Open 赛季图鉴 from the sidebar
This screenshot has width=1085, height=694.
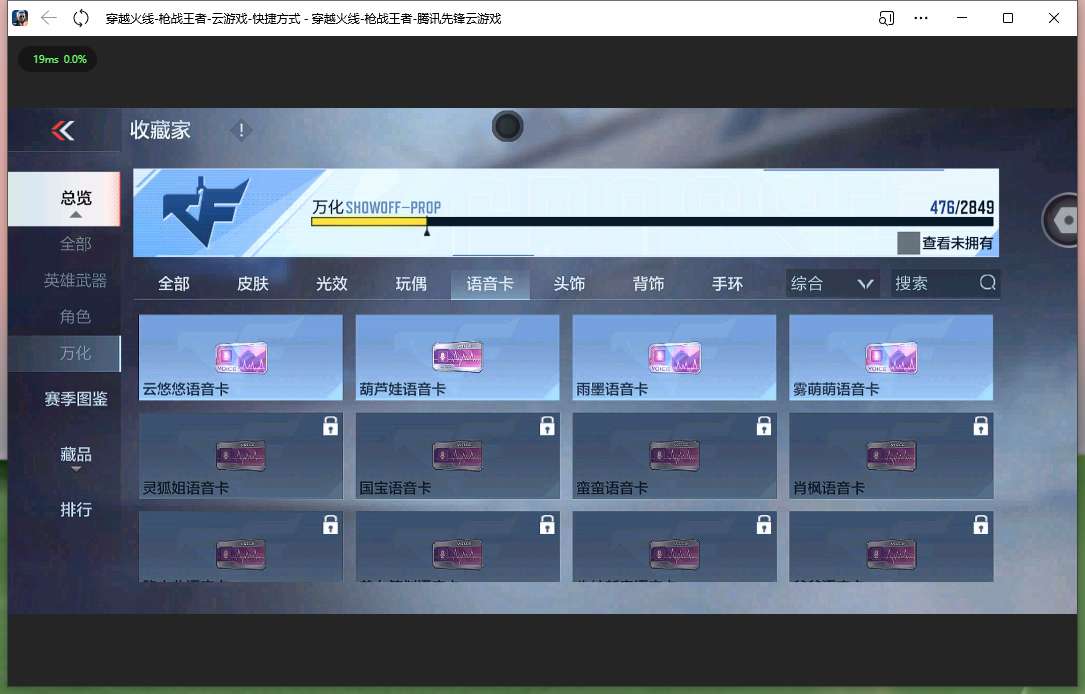[76, 399]
